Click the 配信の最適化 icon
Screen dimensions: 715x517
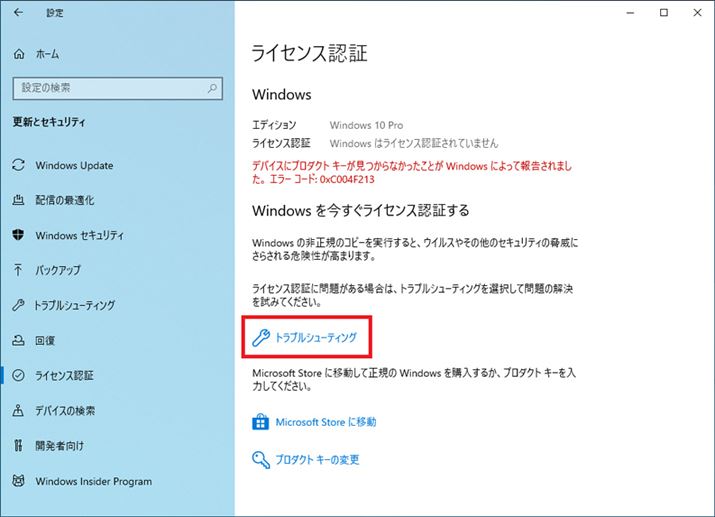coord(18,200)
